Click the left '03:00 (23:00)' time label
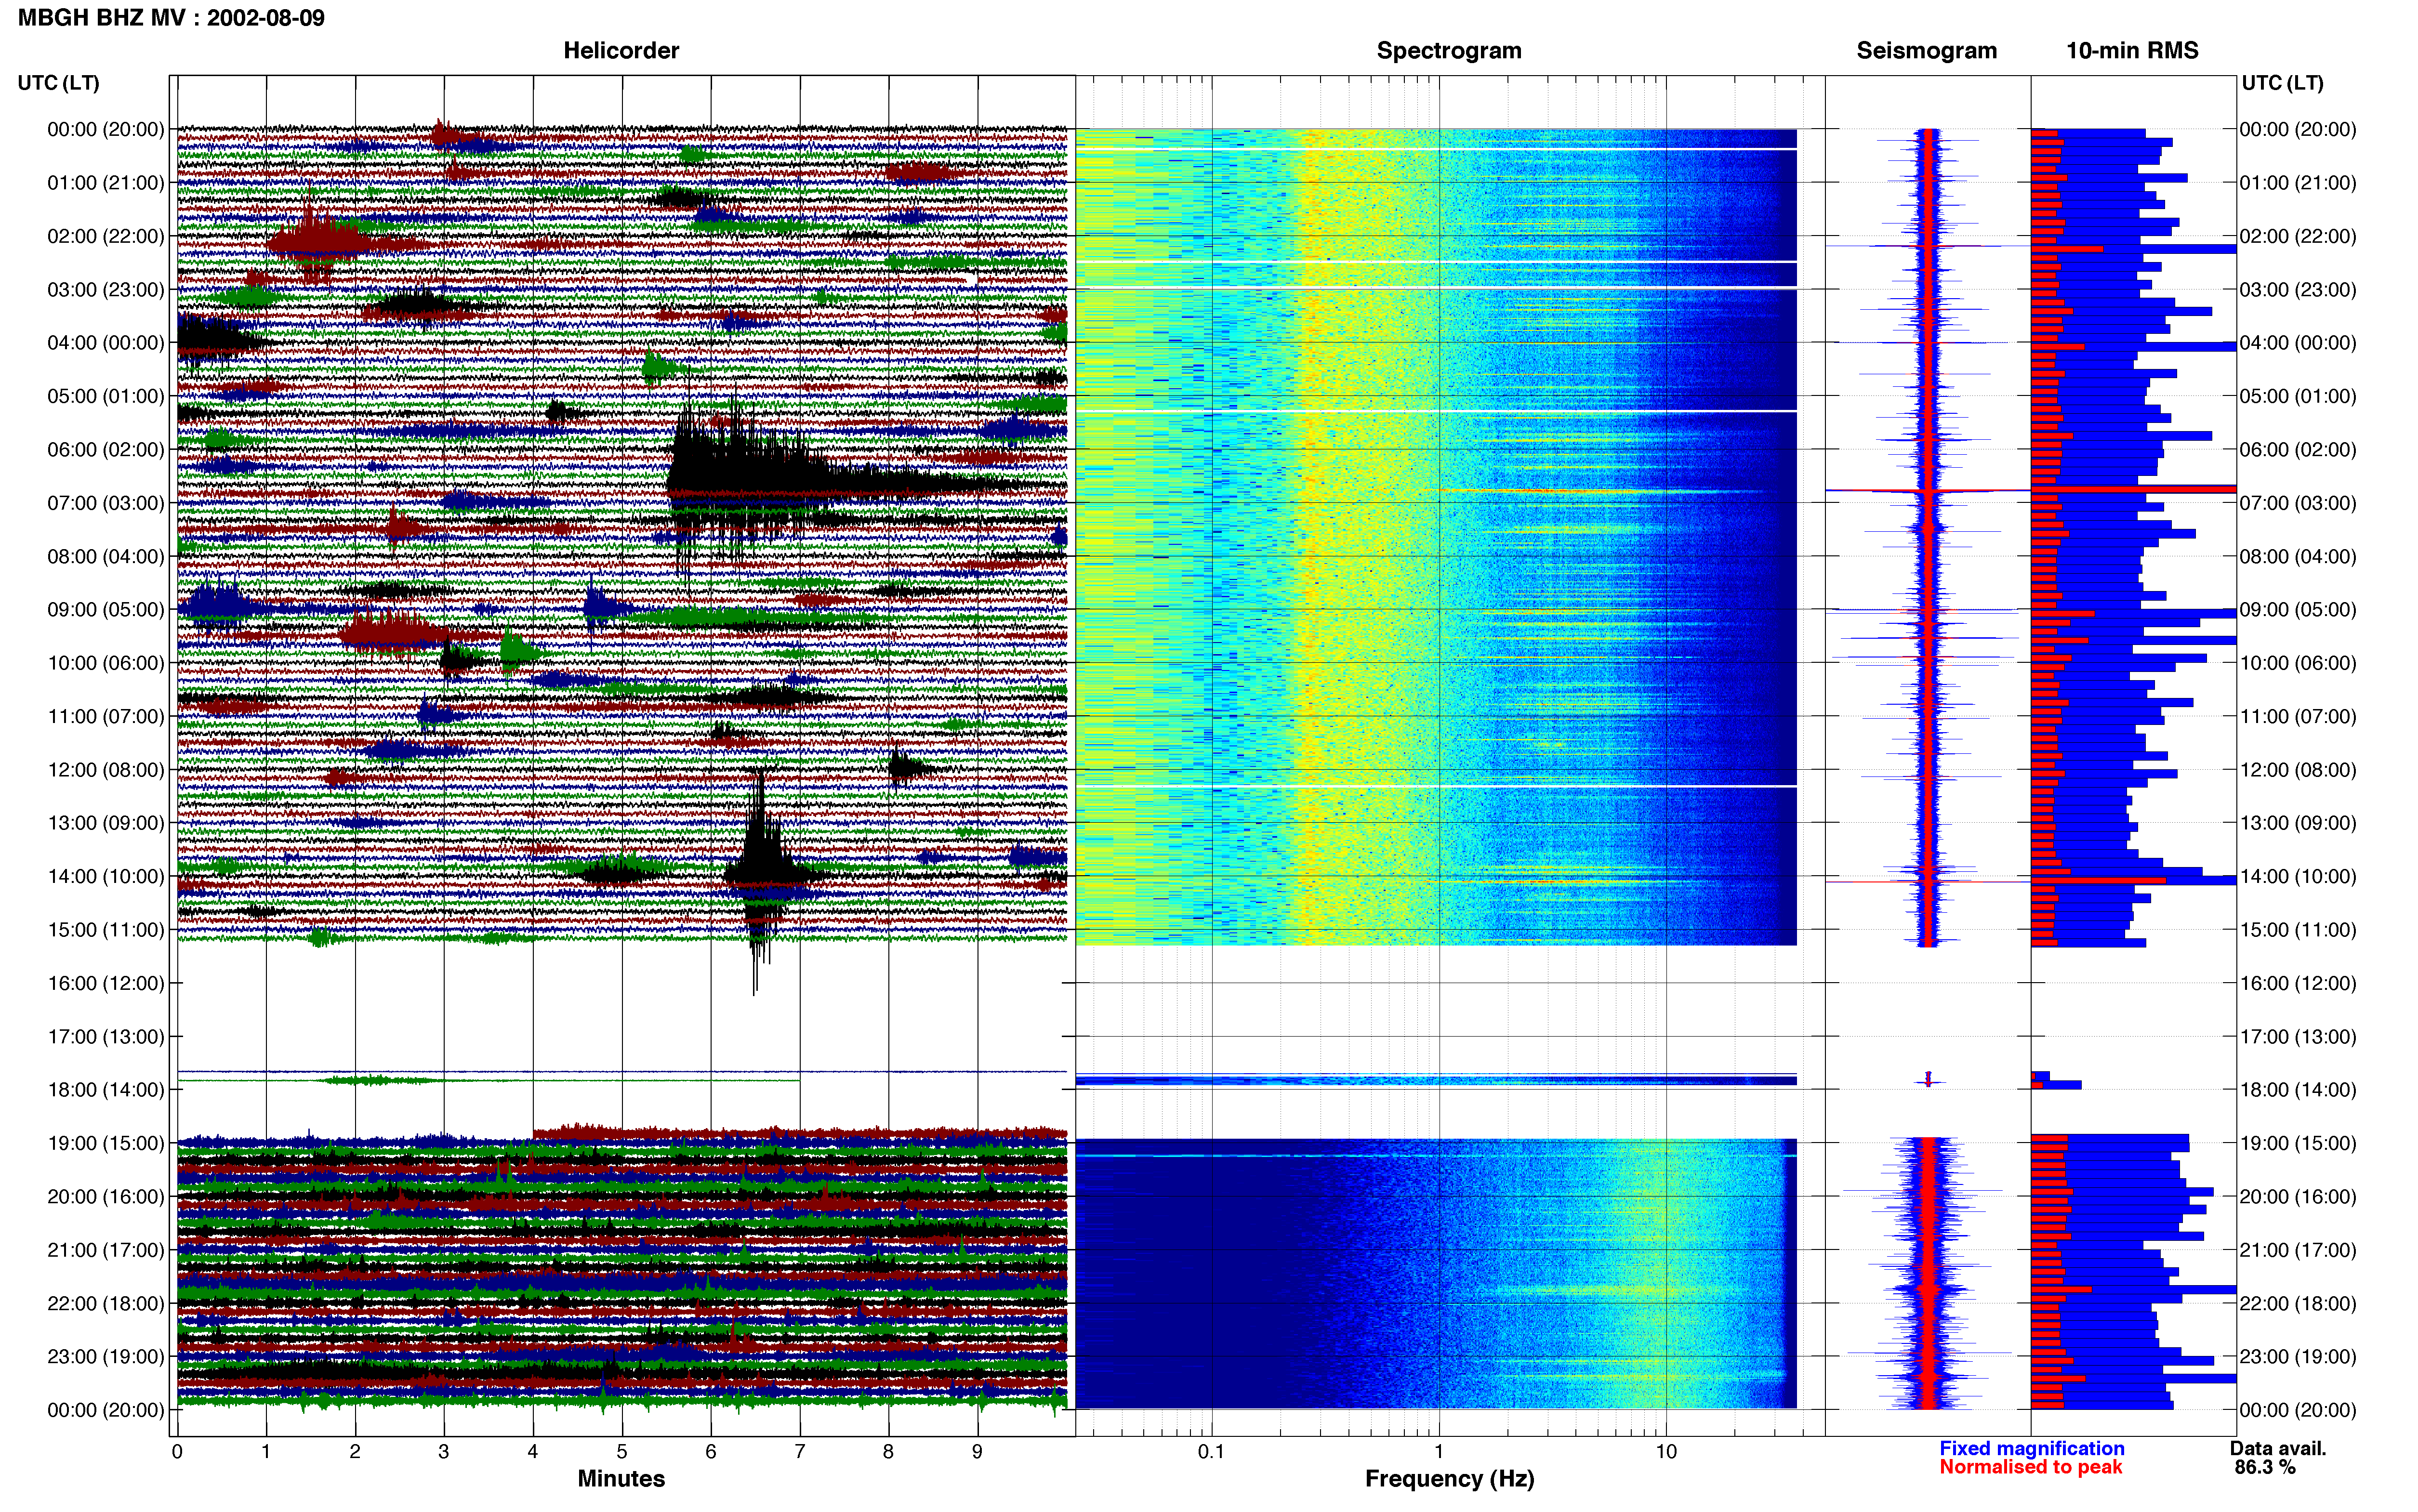 106,289
